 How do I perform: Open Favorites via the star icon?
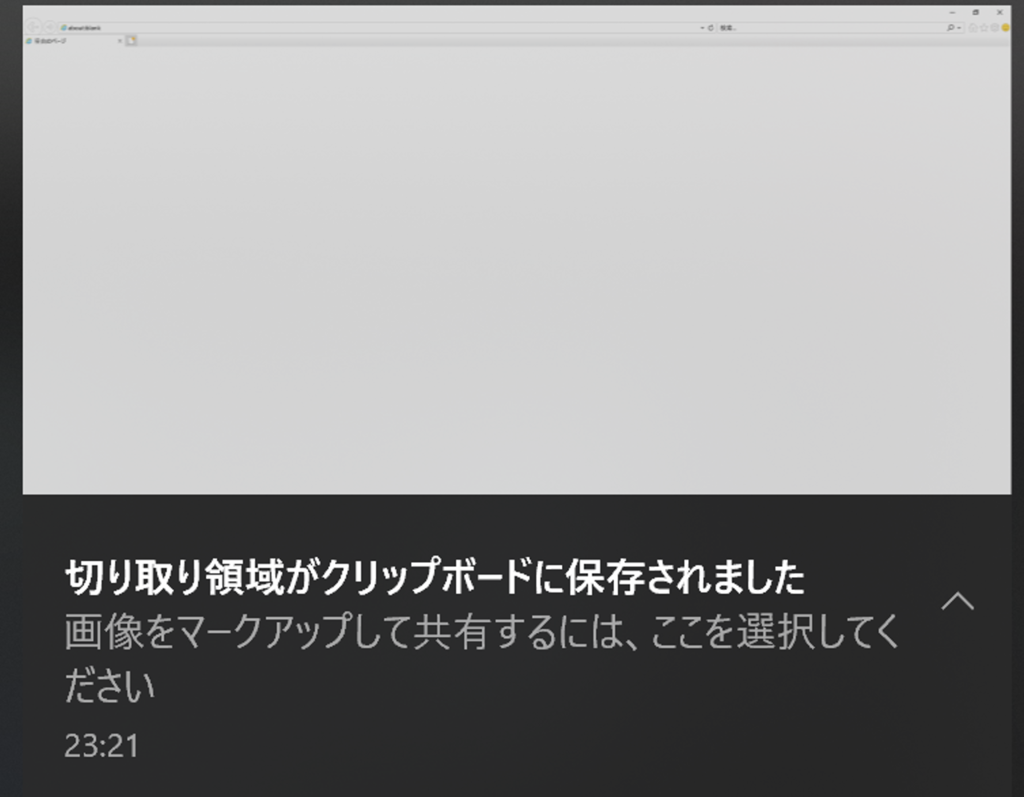[x=985, y=27]
